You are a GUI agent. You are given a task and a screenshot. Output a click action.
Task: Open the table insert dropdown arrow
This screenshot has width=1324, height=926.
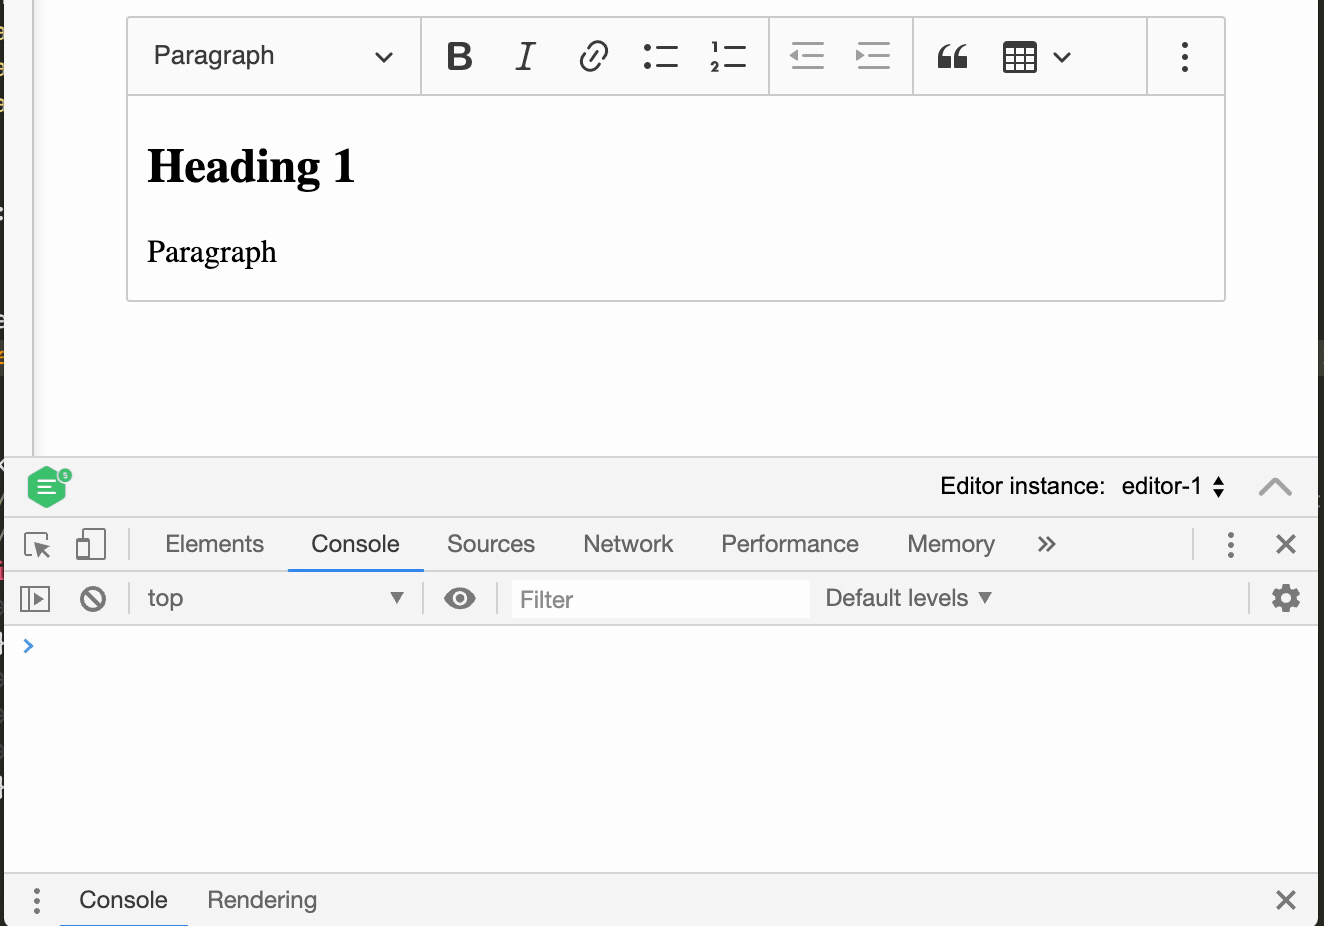(x=1062, y=56)
